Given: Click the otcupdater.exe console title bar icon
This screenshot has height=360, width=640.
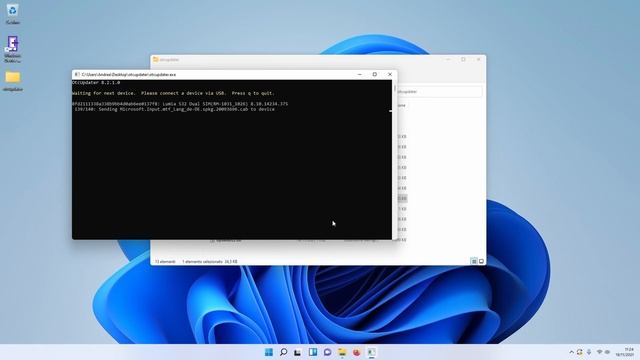Looking at the screenshot, I should point(77,75).
